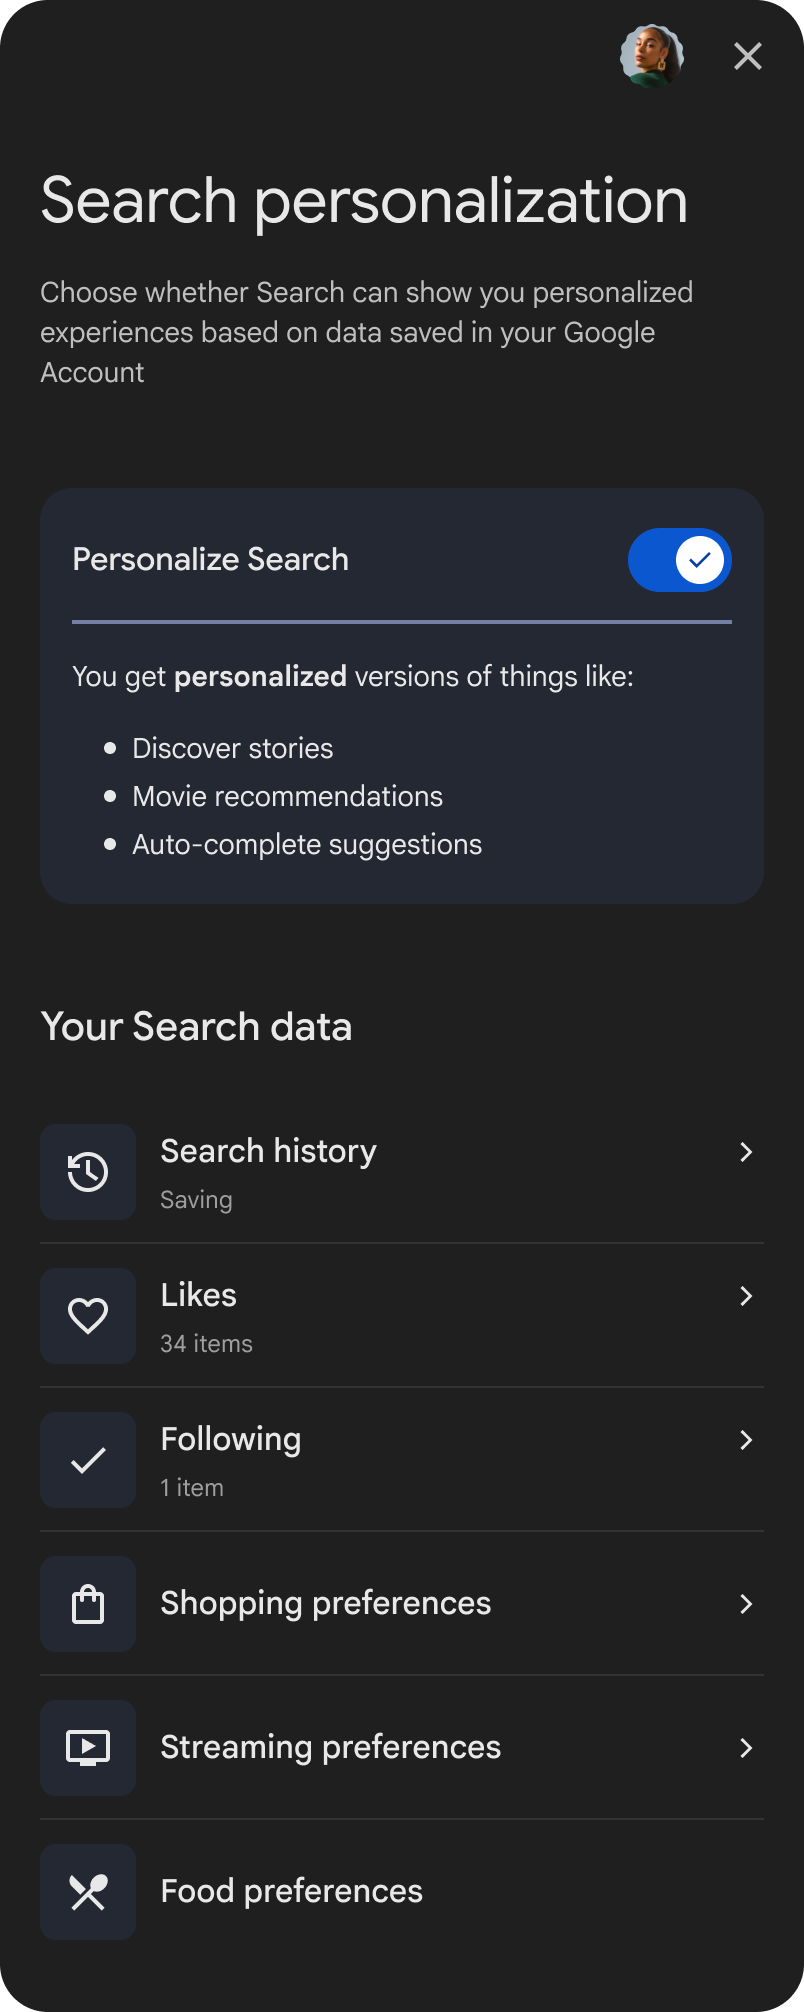Viewport: 804px width, 2012px height.
Task: Click the Shopping preferences bag icon
Action: 88,1604
